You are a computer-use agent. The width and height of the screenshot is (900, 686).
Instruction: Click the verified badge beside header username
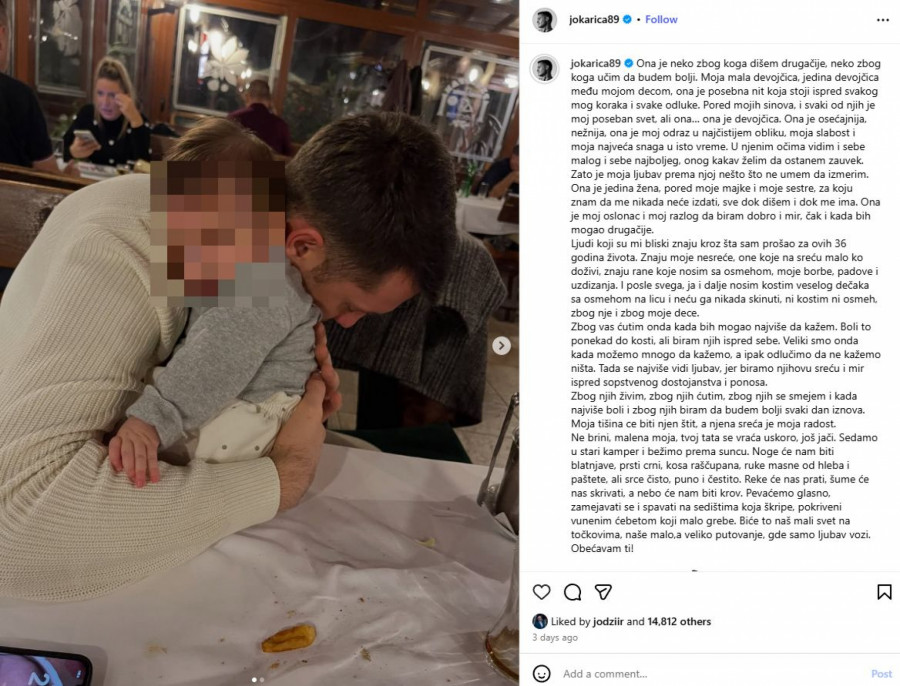pos(627,20)
